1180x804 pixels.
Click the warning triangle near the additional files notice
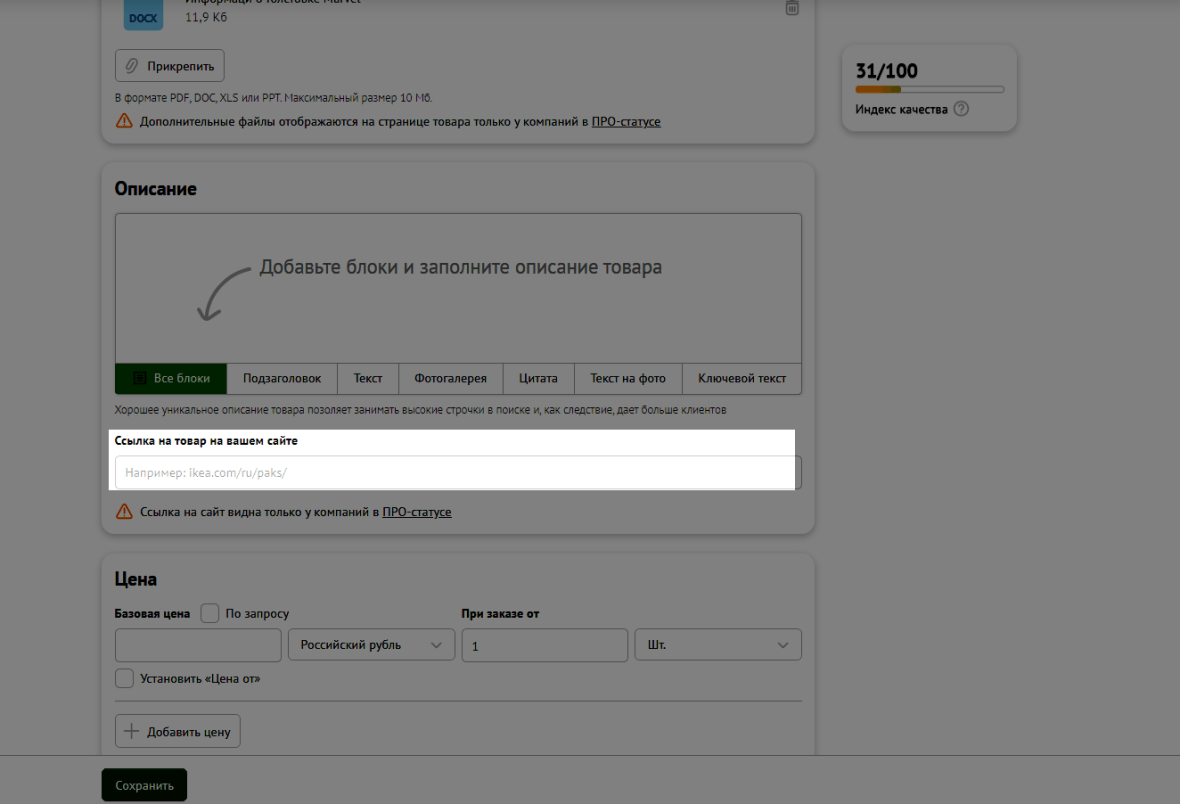coord(124,121)
